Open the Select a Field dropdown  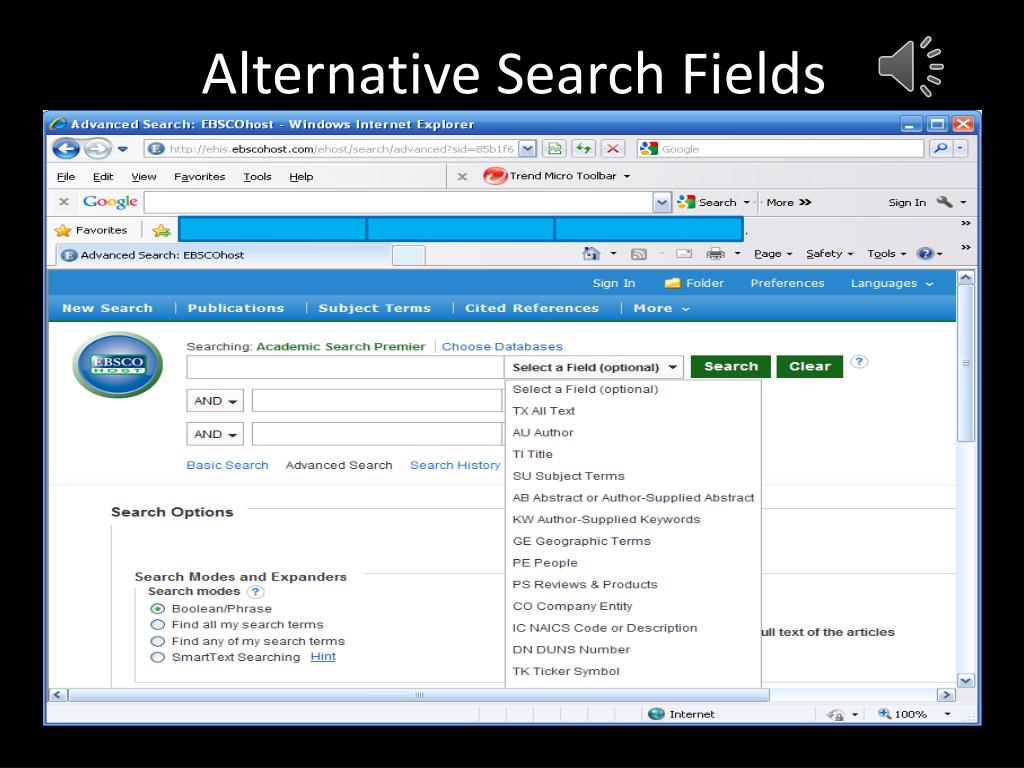click(x=594, y=367)
